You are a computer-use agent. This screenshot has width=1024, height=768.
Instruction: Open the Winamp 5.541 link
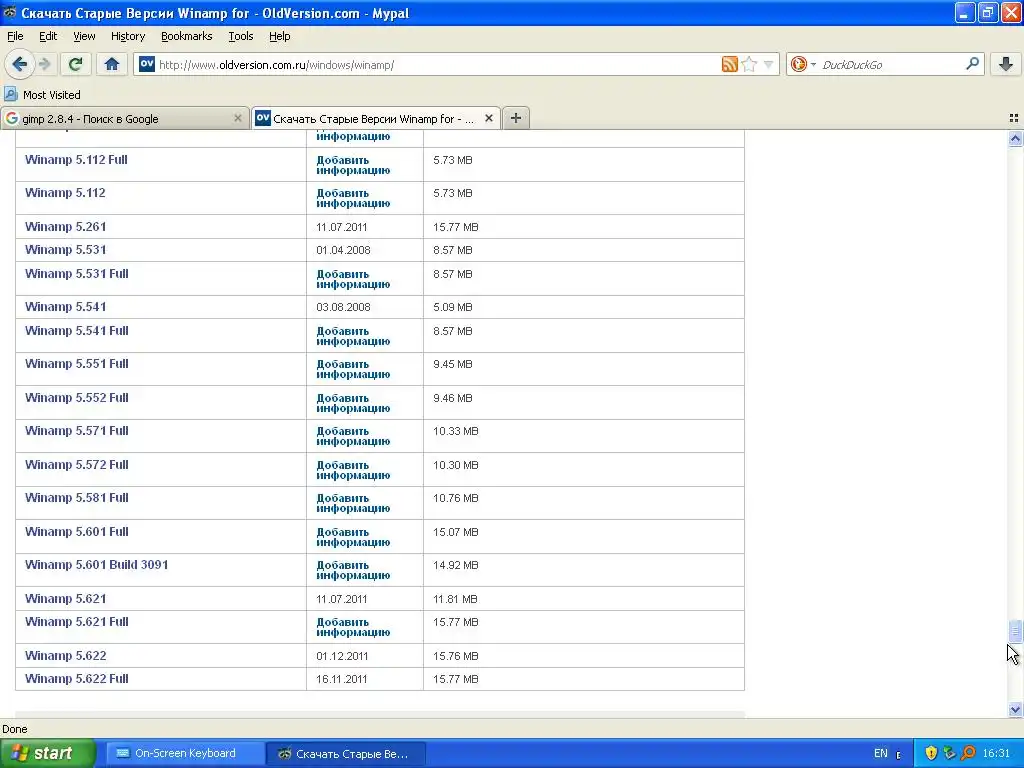tap(65, 306)
